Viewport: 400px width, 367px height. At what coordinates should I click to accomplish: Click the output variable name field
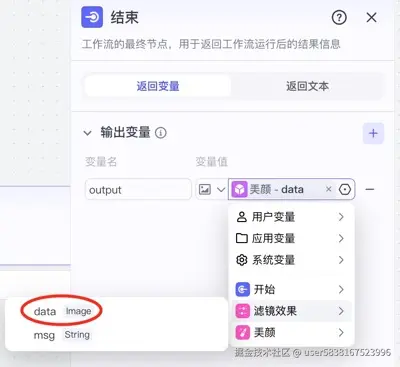coord(138,189)
